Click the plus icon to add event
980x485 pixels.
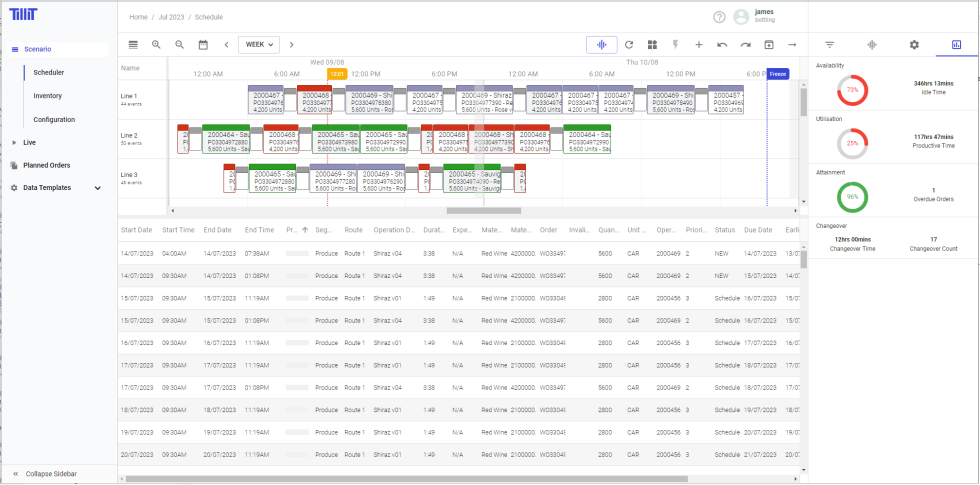tap(699, 45)
